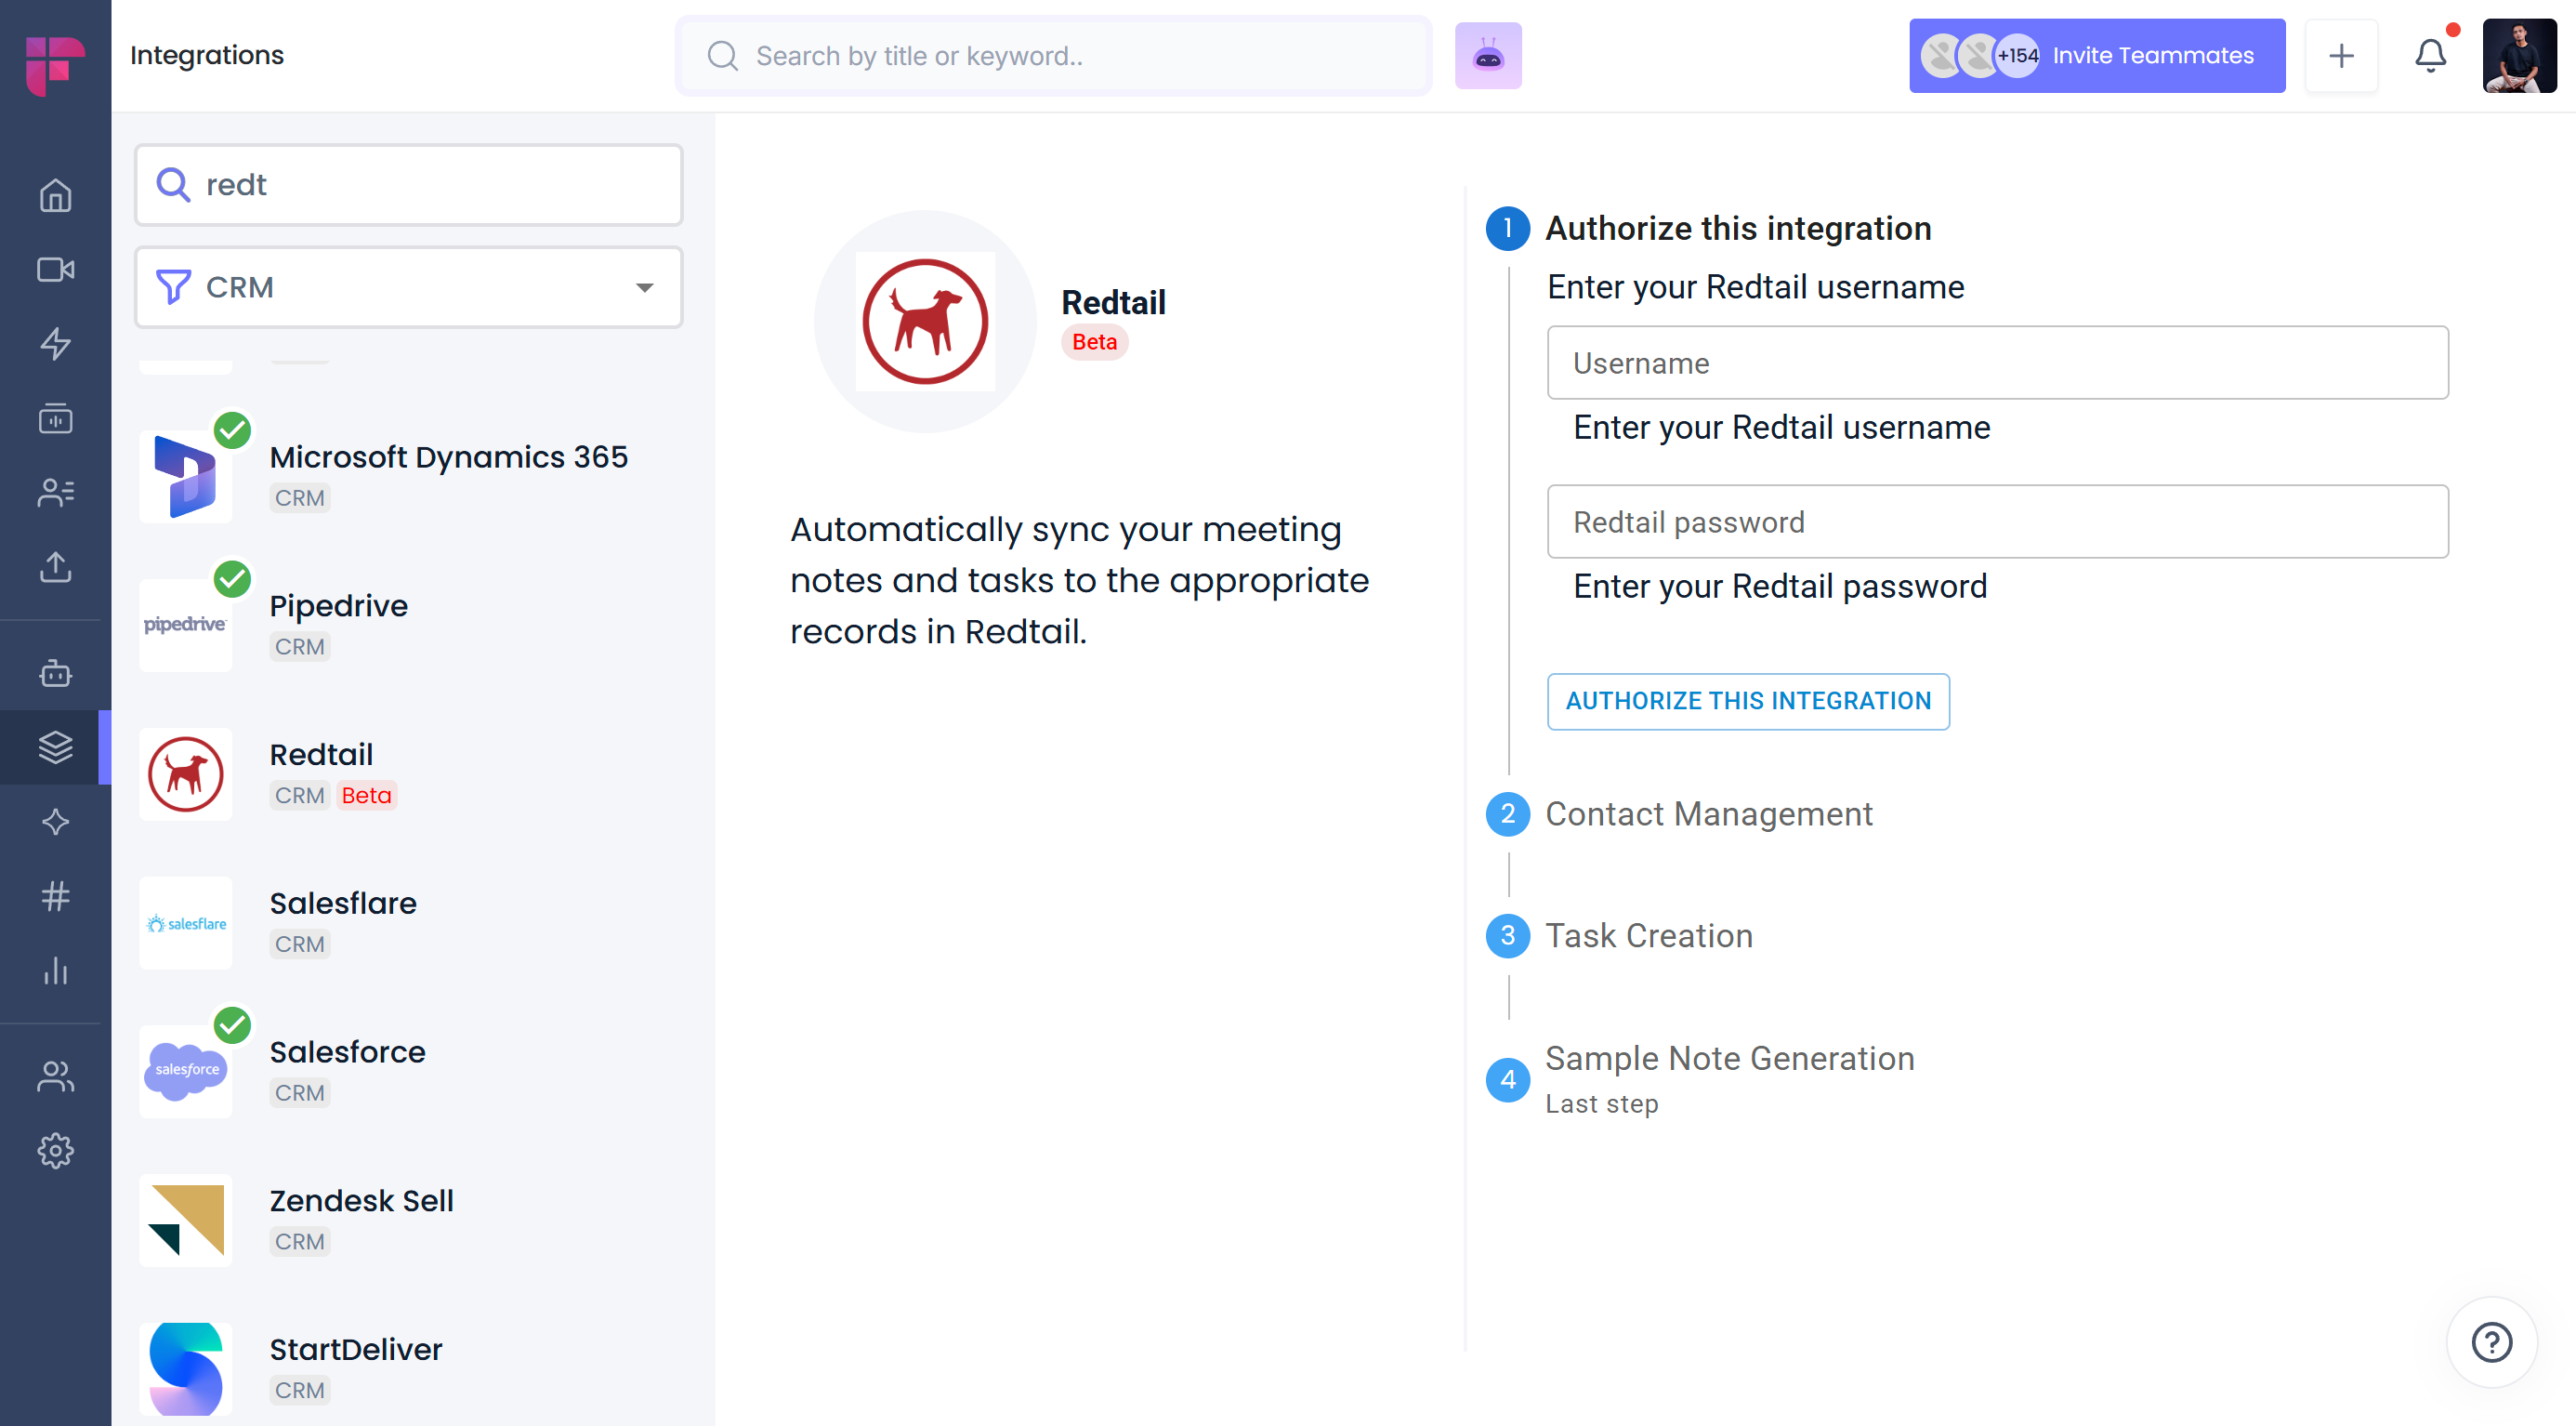Screen dimensions: 2576x1426
Task: Open the user profile avatar menu
Action: point(2518,56)
